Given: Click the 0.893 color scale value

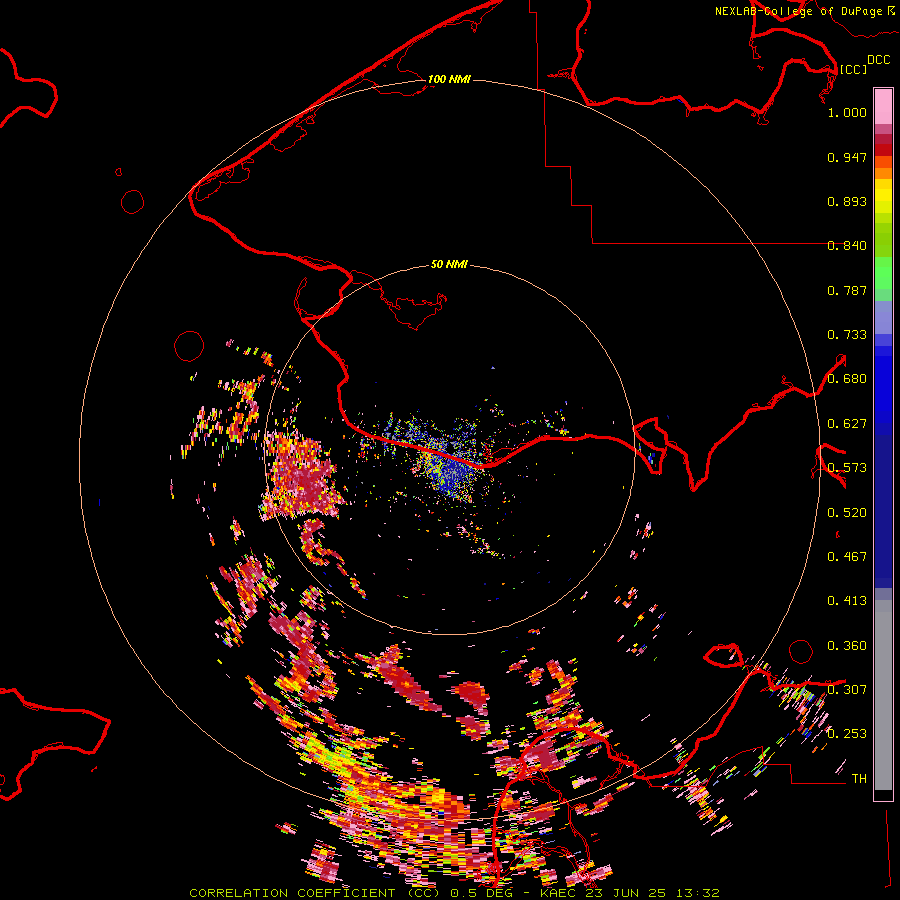Looking at the screenshot, I should 847,201.
